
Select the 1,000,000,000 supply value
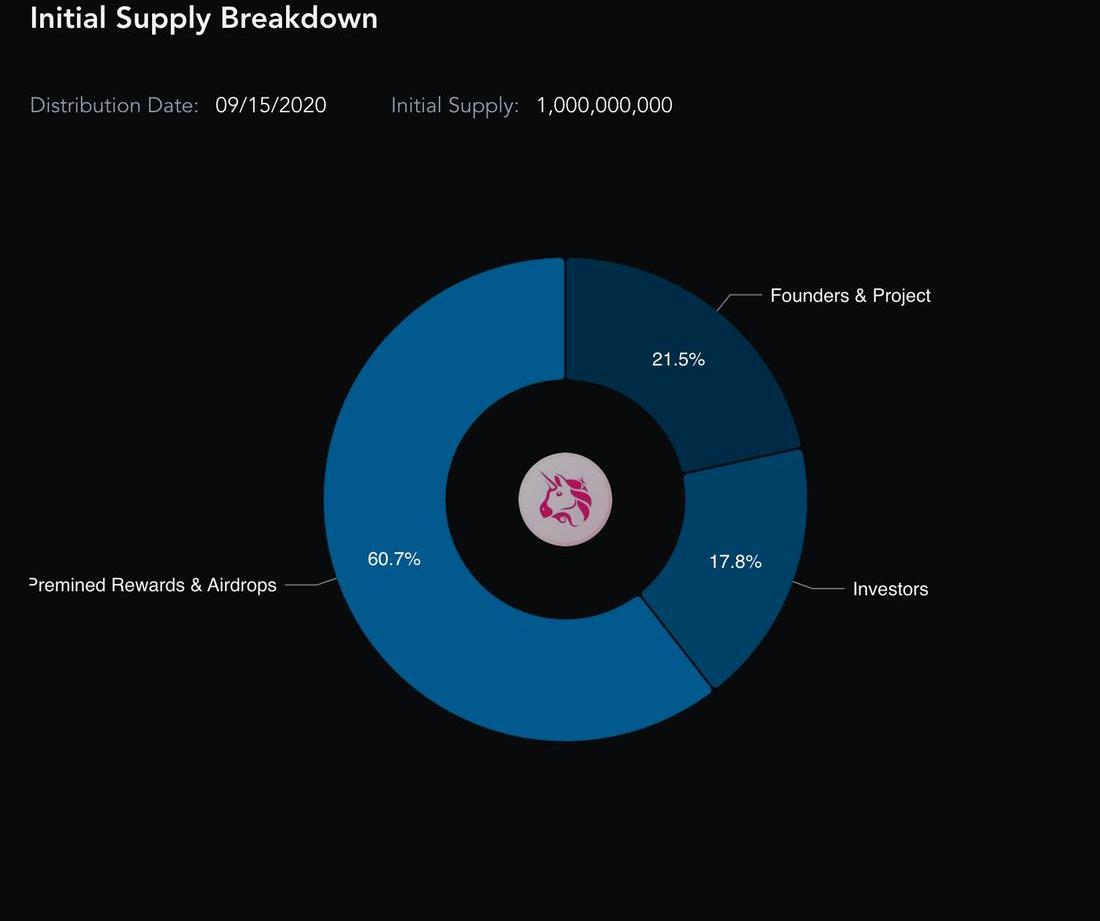[604, 106]
